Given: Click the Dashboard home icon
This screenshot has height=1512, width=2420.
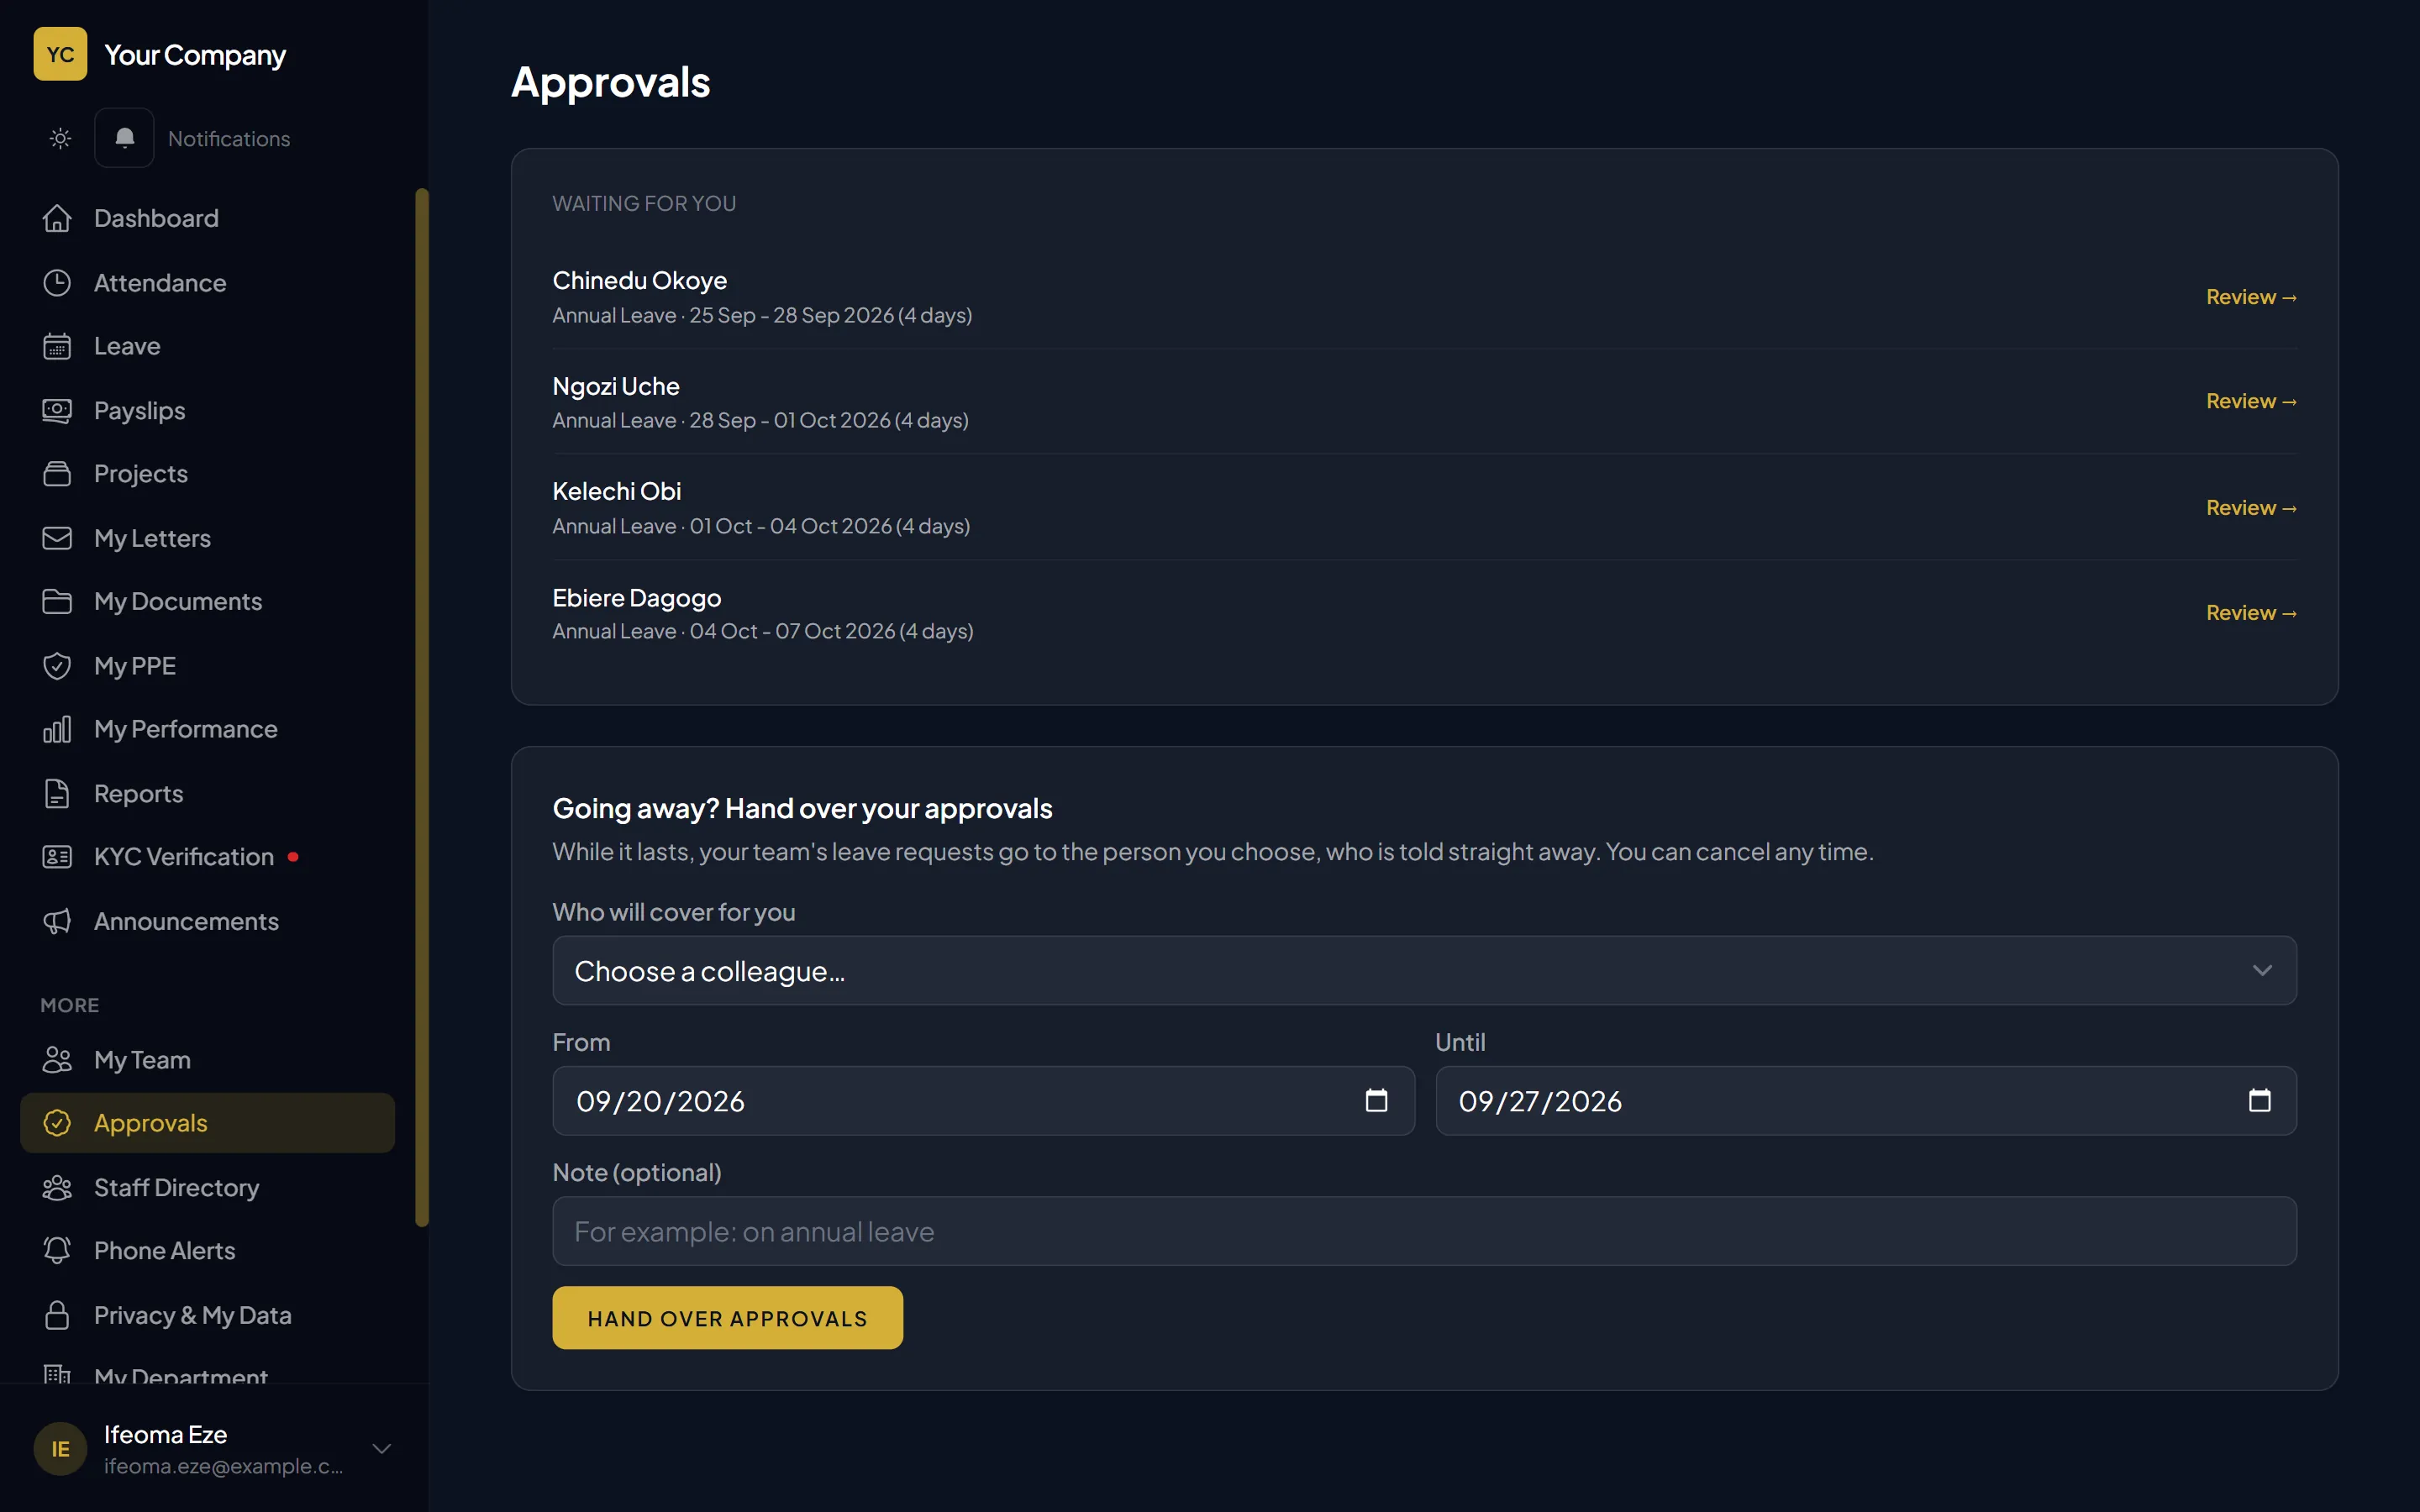Looking at the screenshot, I should (x=57, y=218).
